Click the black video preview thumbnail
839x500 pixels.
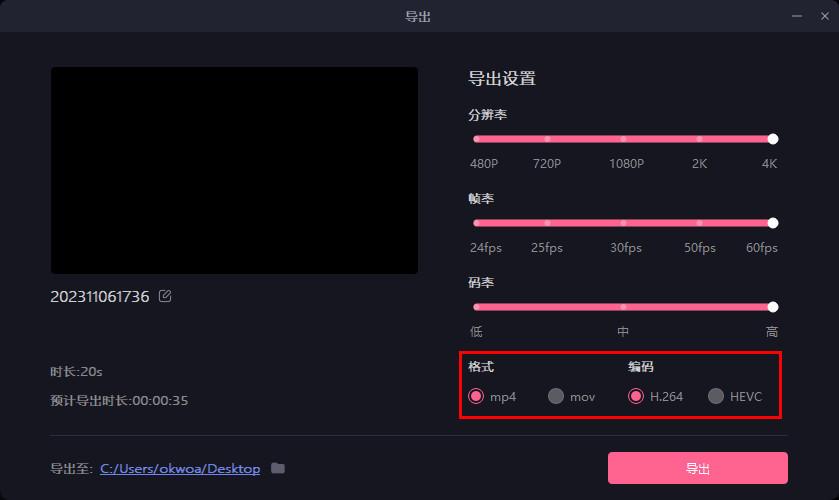pos(234,170)
